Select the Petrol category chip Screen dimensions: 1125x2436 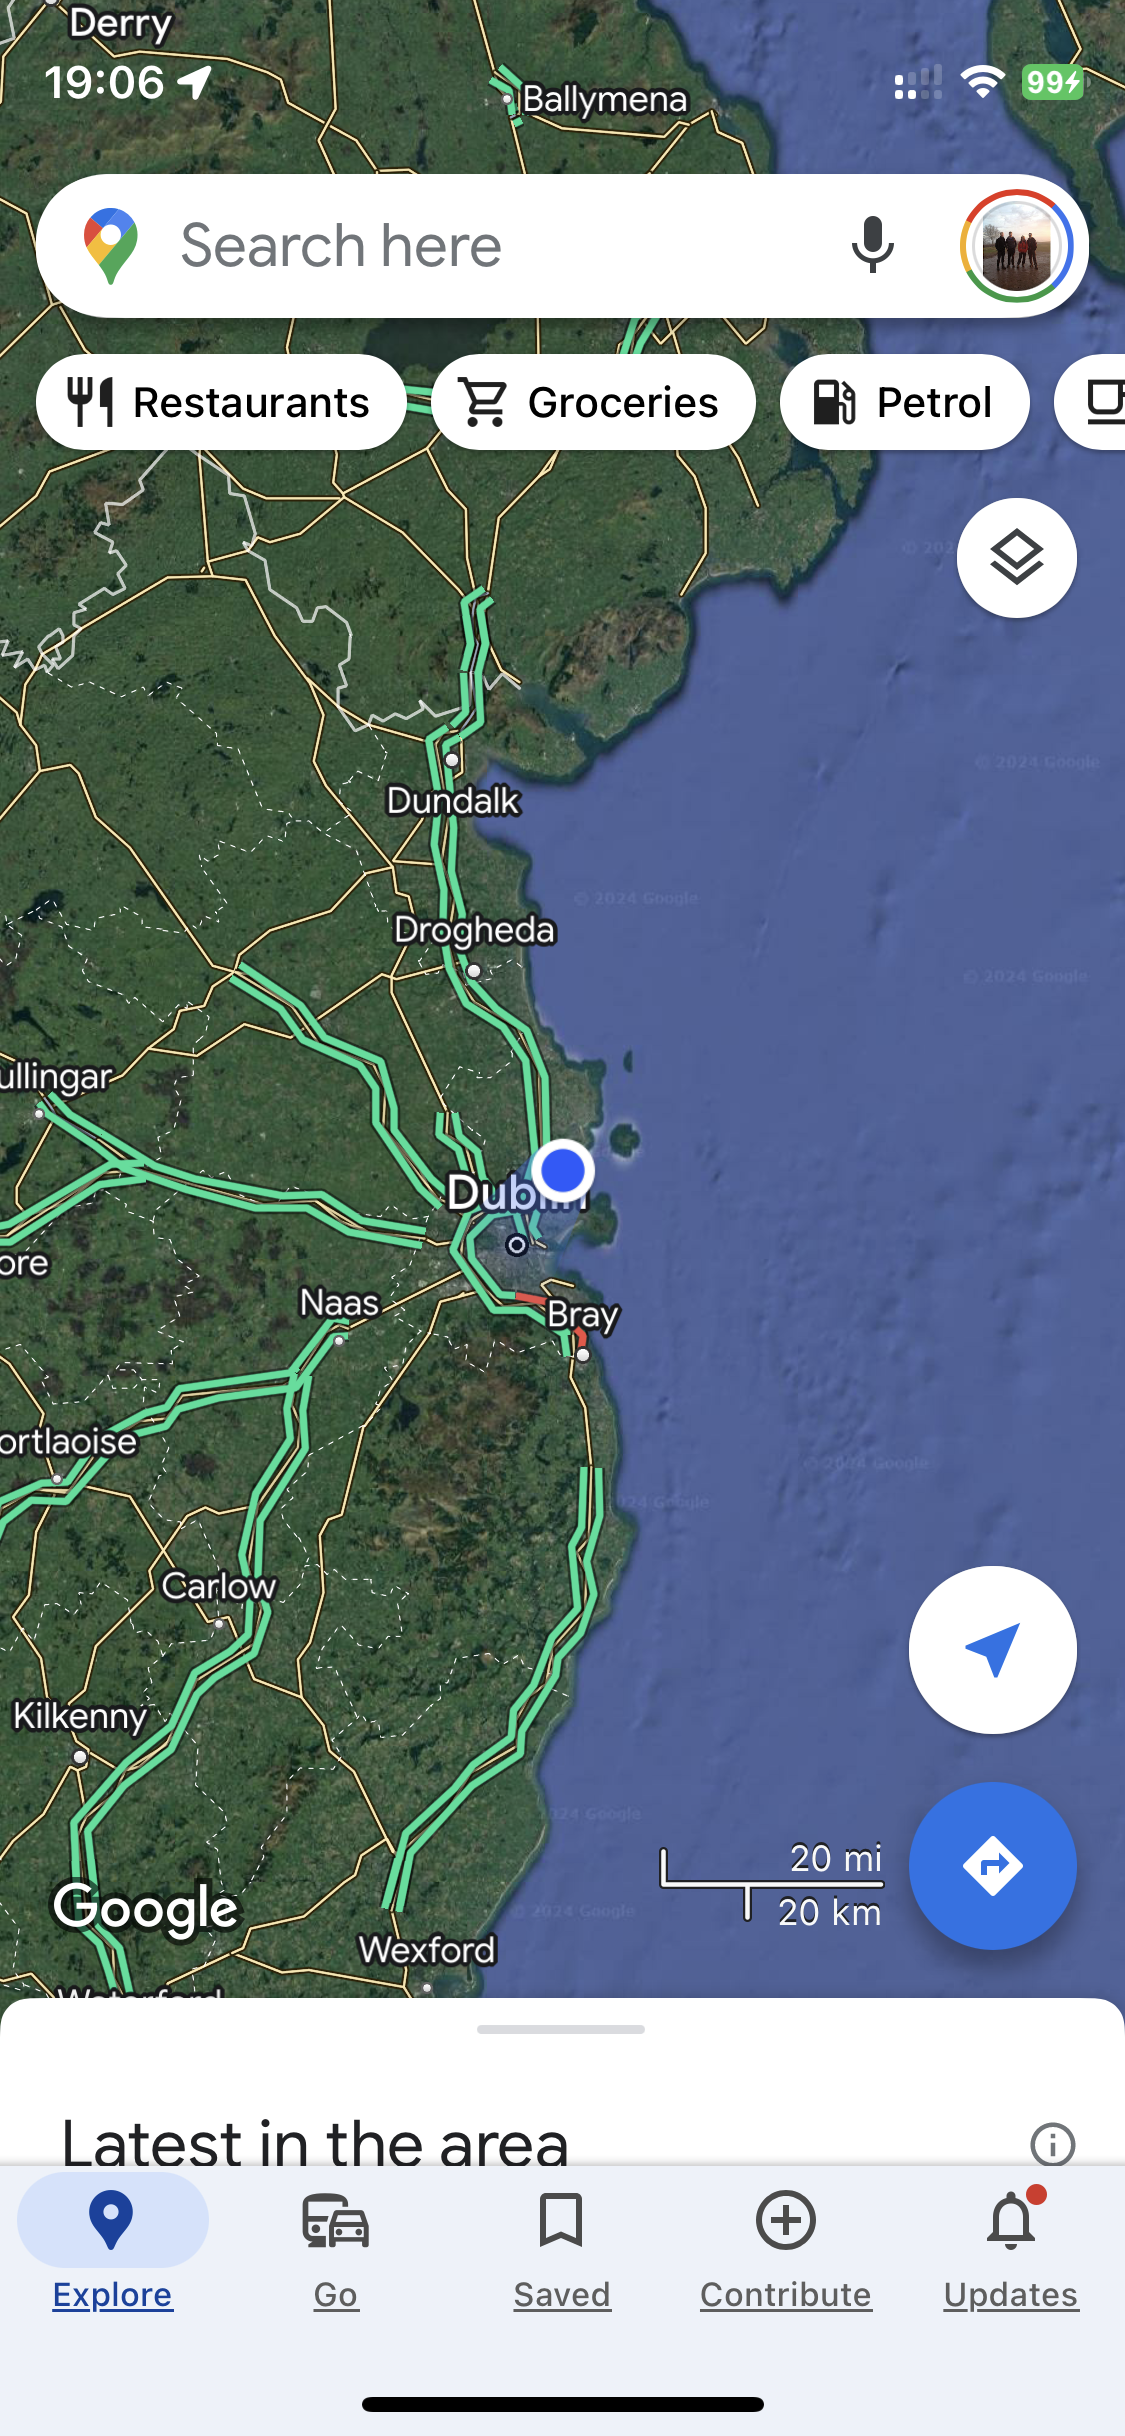[904, 402]
